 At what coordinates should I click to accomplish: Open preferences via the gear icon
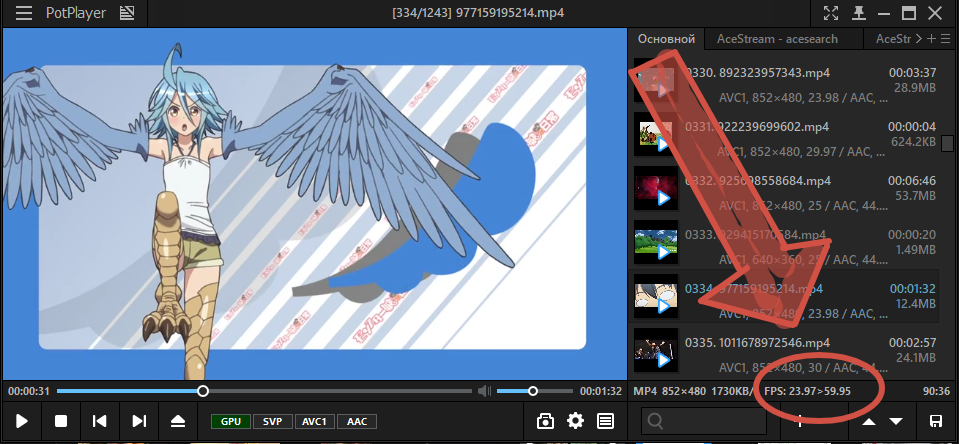click(575, 421)
